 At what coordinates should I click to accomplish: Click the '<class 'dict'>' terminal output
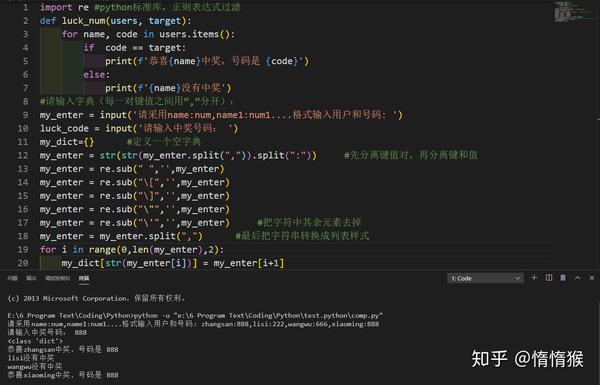tap(35, 341)
